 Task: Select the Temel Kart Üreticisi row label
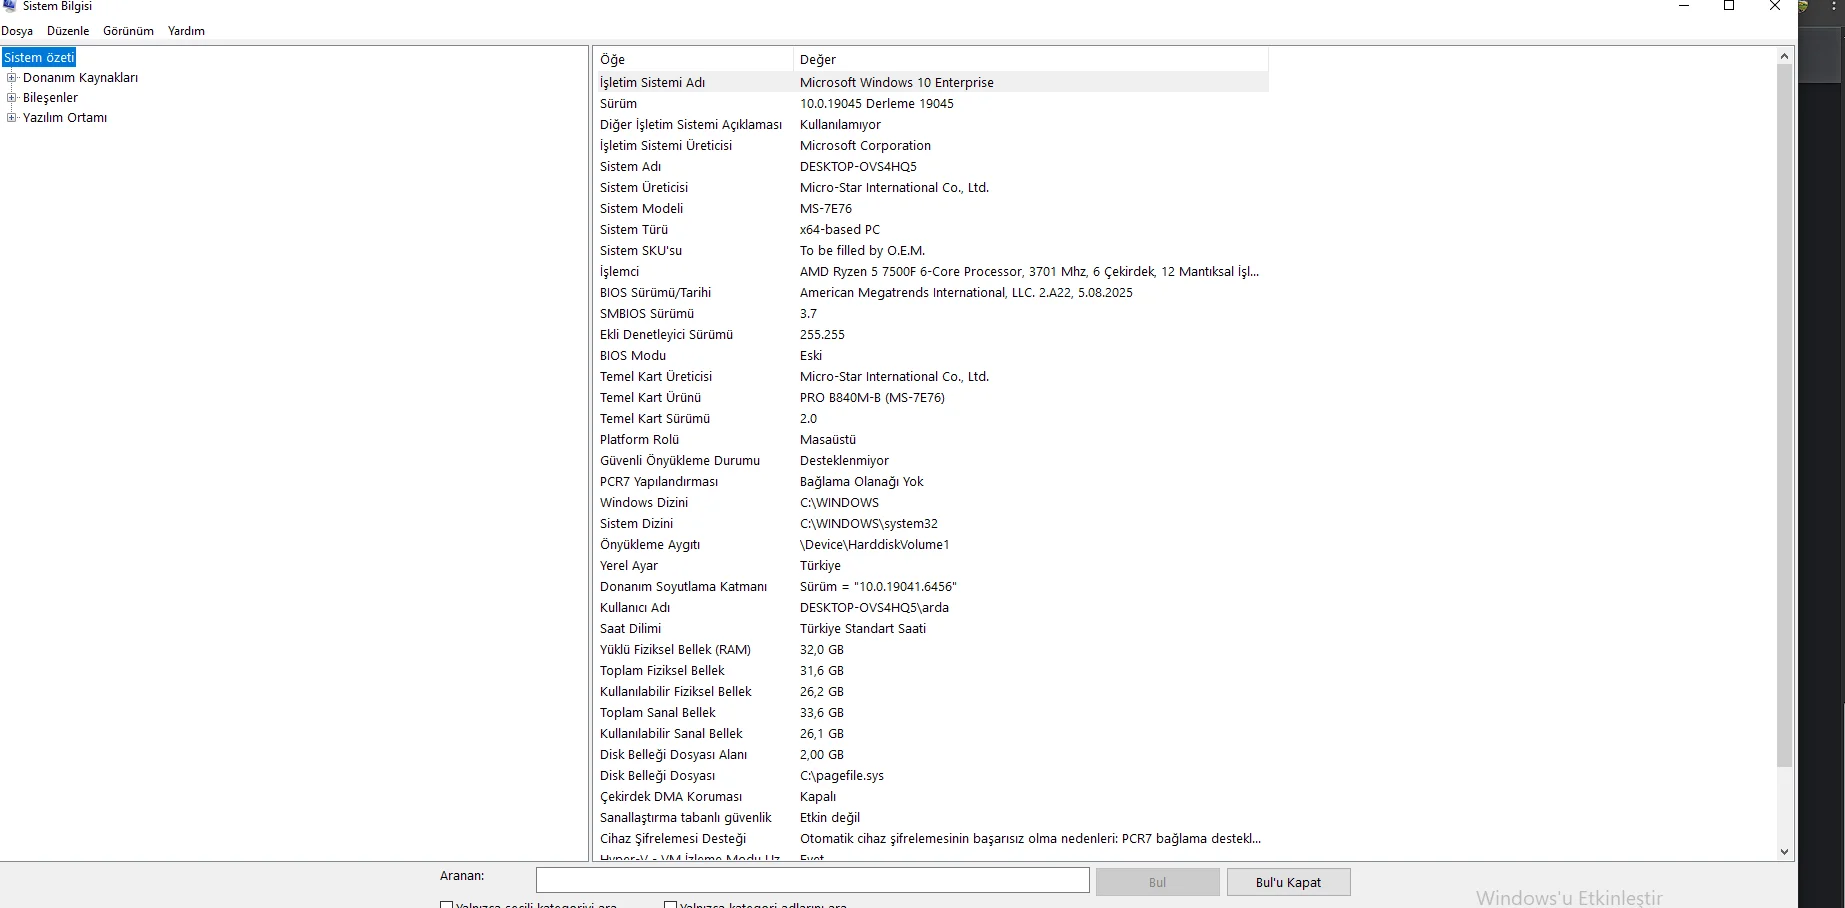[x=656, y=376]
